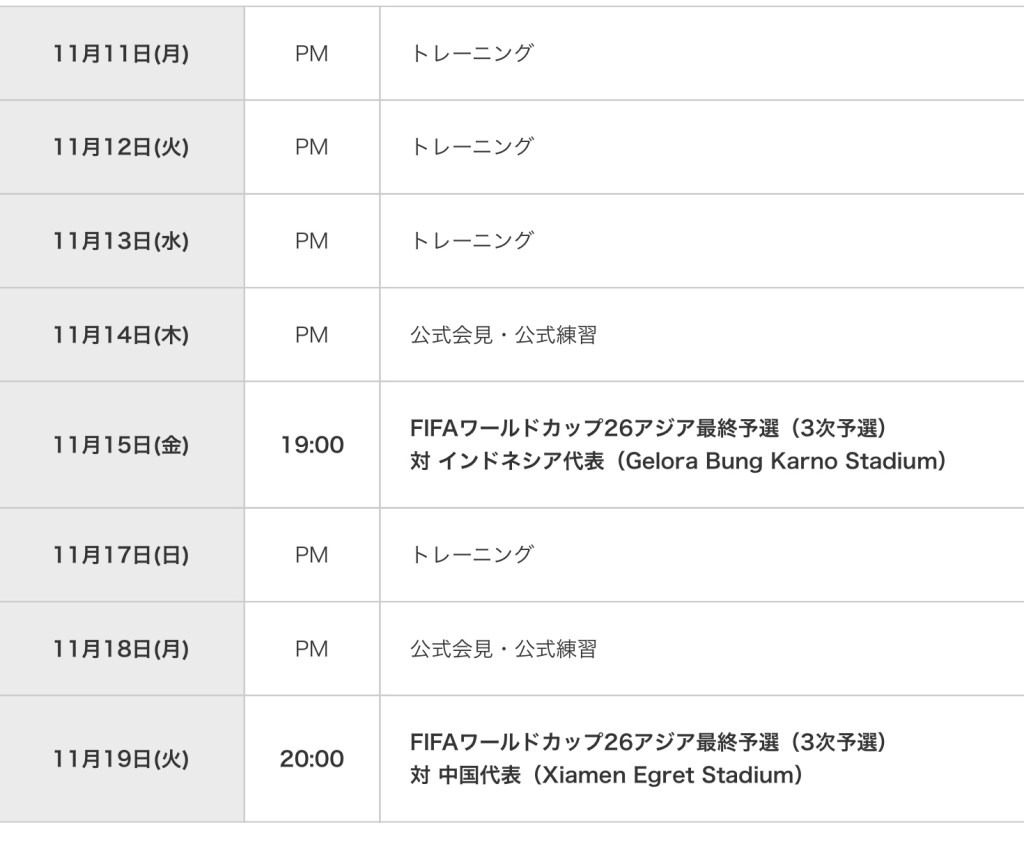
Task: Click the 対 インドネシア代表 match line
Action: (x=678, y=463)
